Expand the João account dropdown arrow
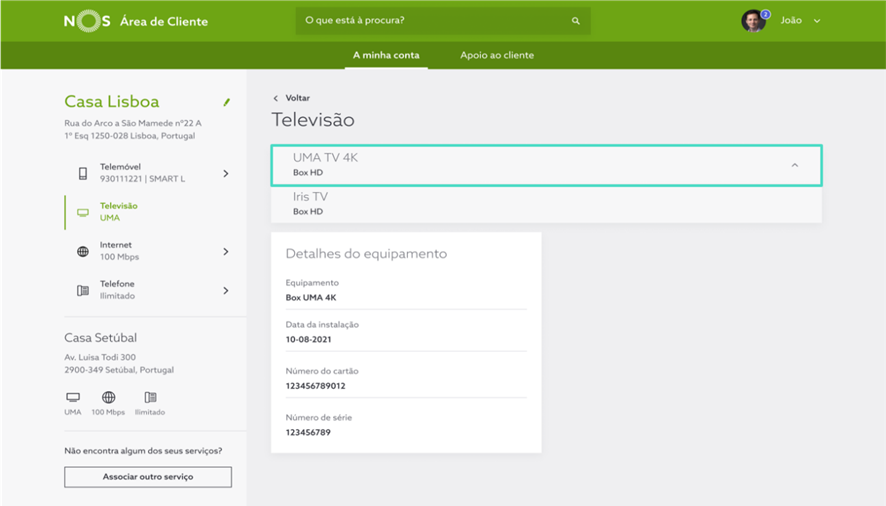The width and height of the screenshot is (886, 506). tap(817, 21)
